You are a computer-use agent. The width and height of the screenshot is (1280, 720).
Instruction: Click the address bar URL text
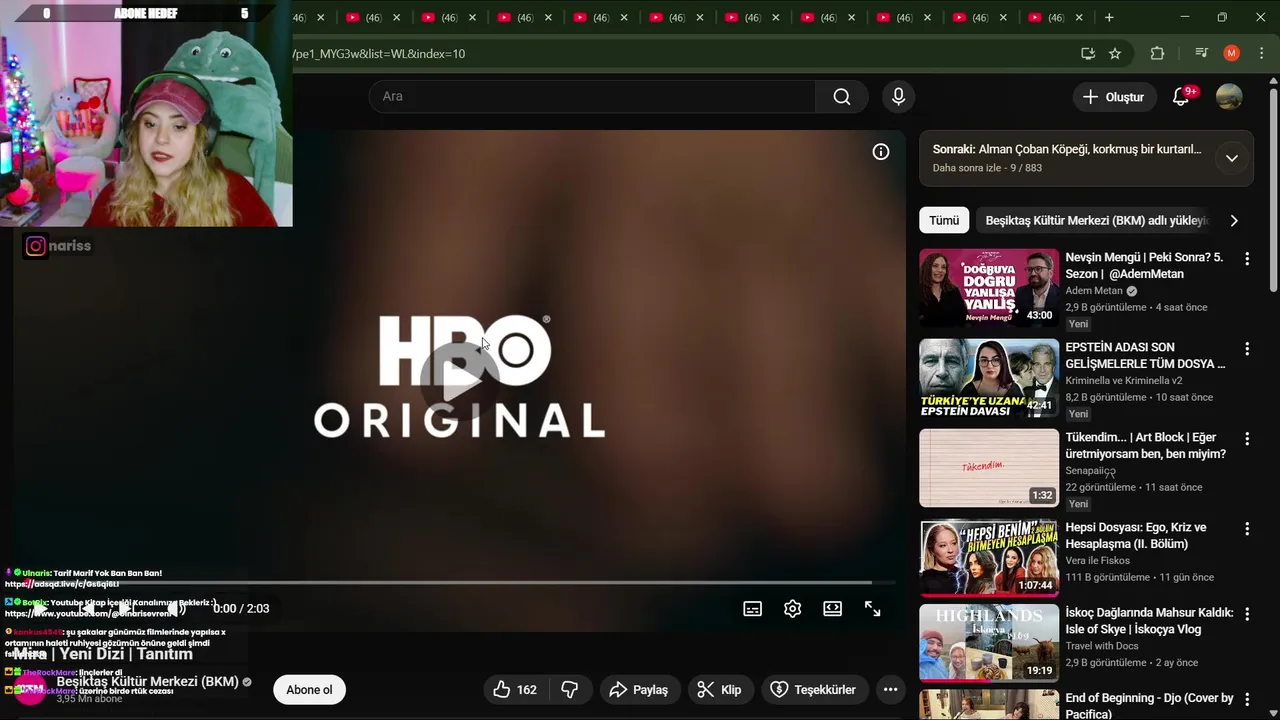coord(379,54)
